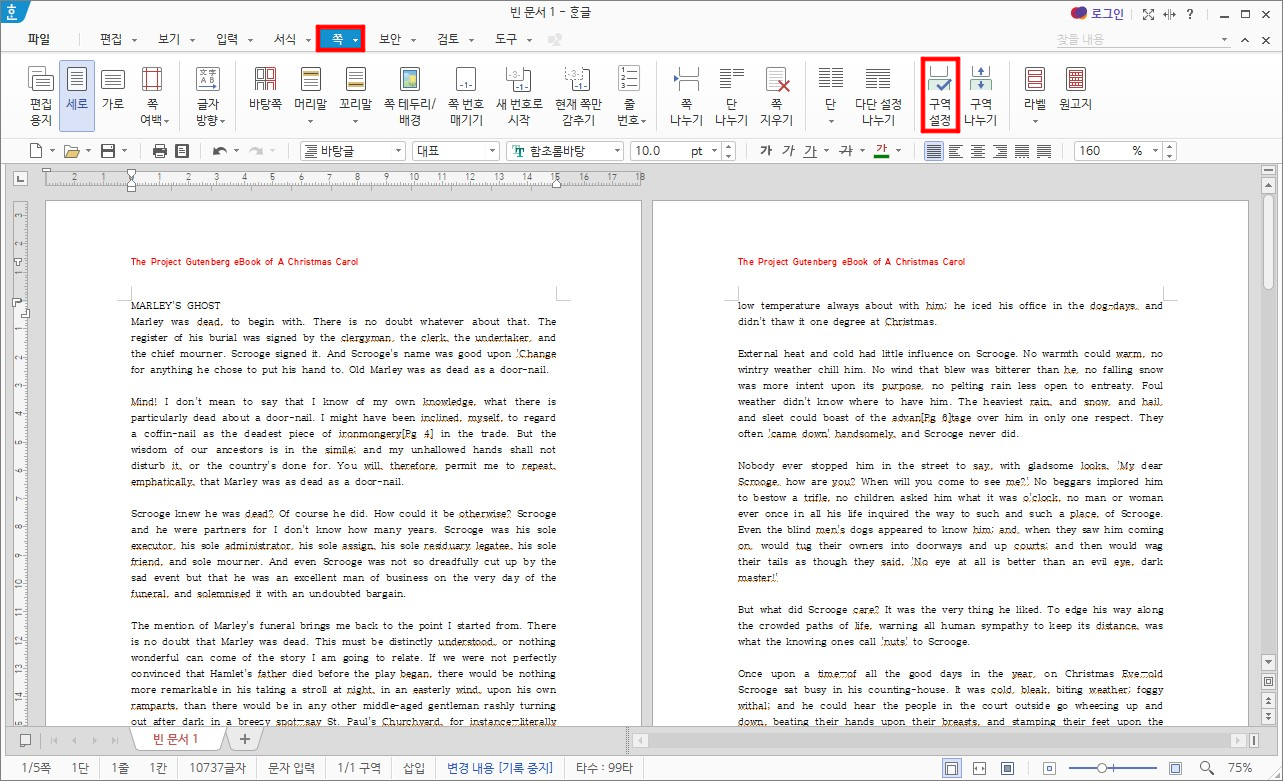Click the open folder icon
This screenshot has width=1283, height=781.
coord(71,151)
